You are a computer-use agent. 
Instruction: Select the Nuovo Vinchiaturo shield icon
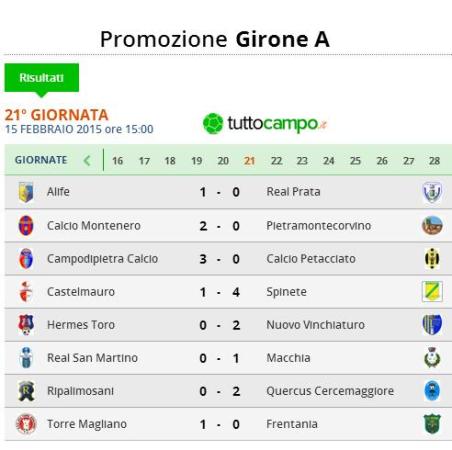pos(432,325)
